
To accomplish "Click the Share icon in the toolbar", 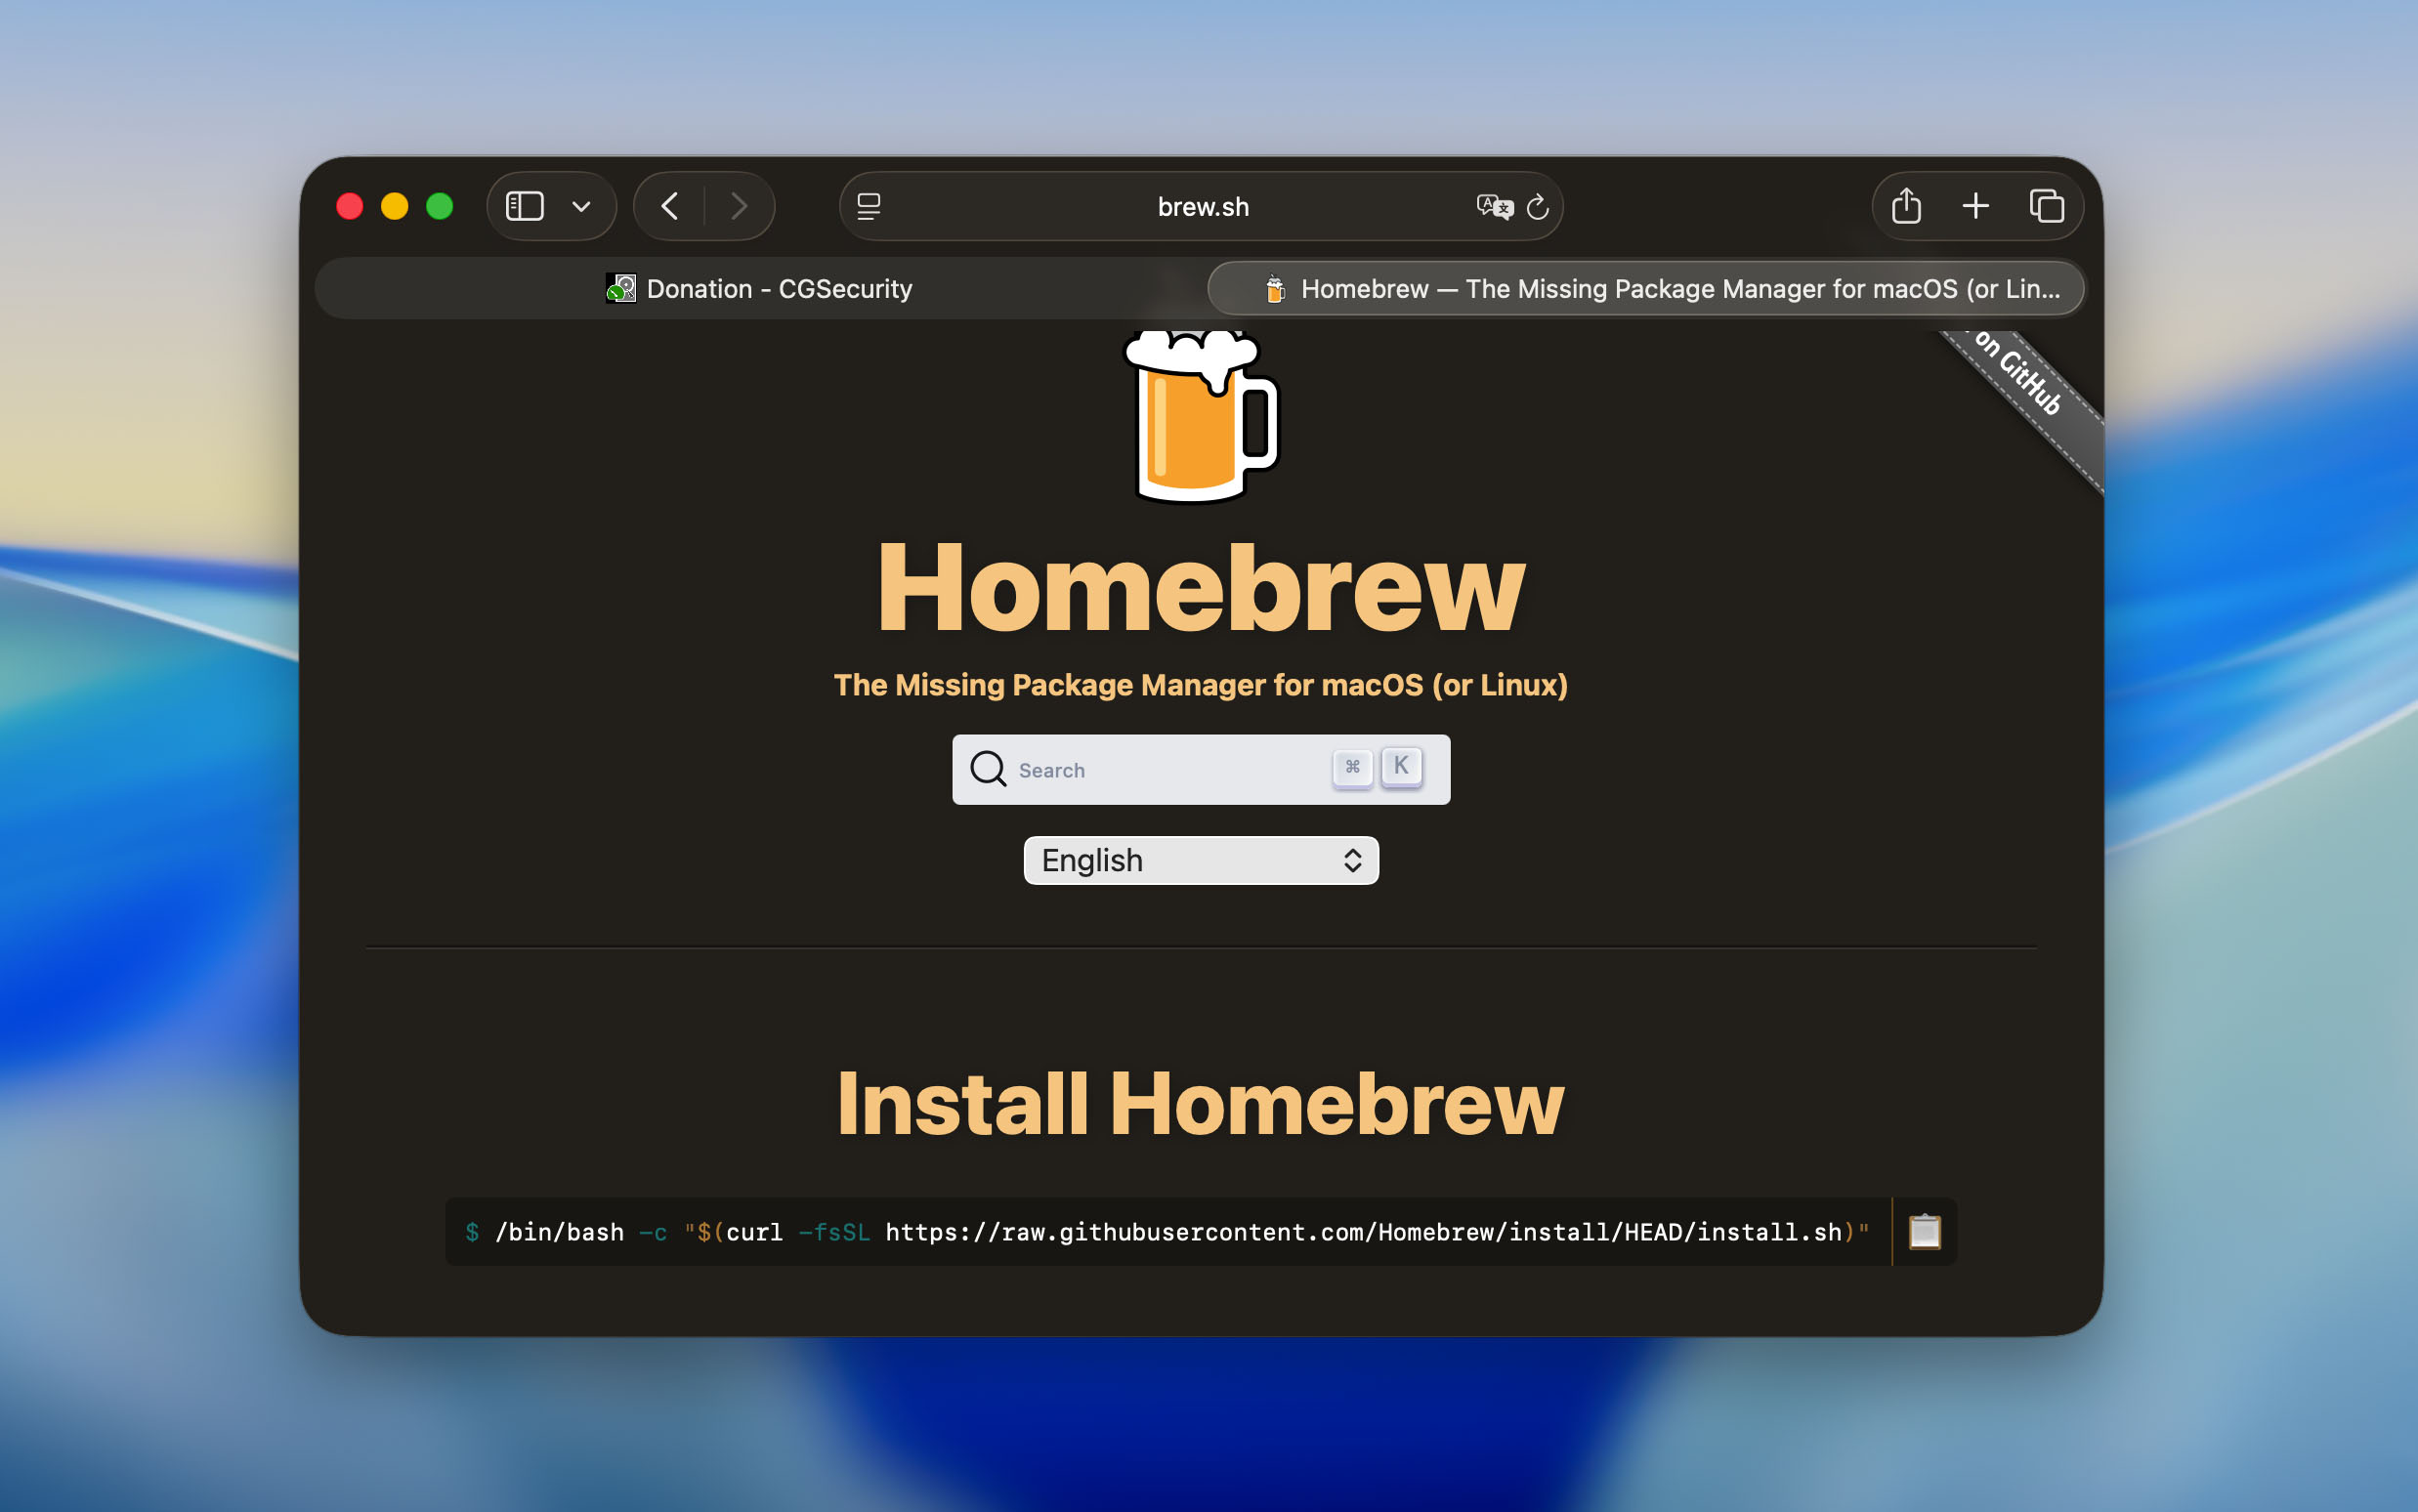I will [x=1904, y=205].
